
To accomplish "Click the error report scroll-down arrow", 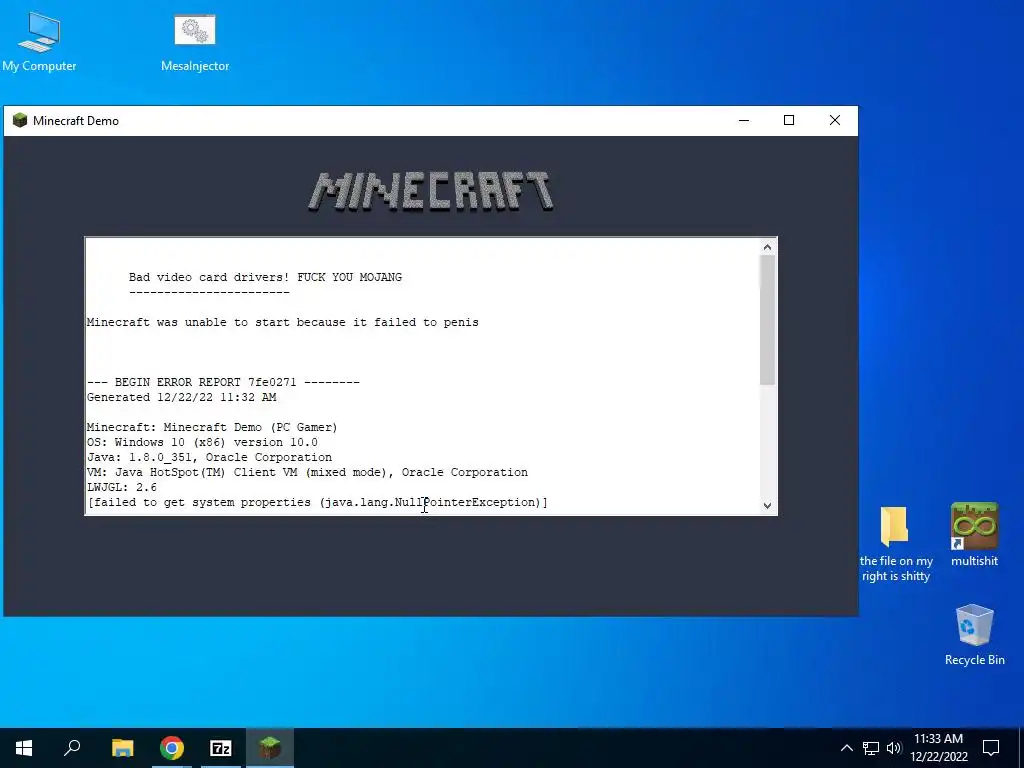I will (767, 505).
